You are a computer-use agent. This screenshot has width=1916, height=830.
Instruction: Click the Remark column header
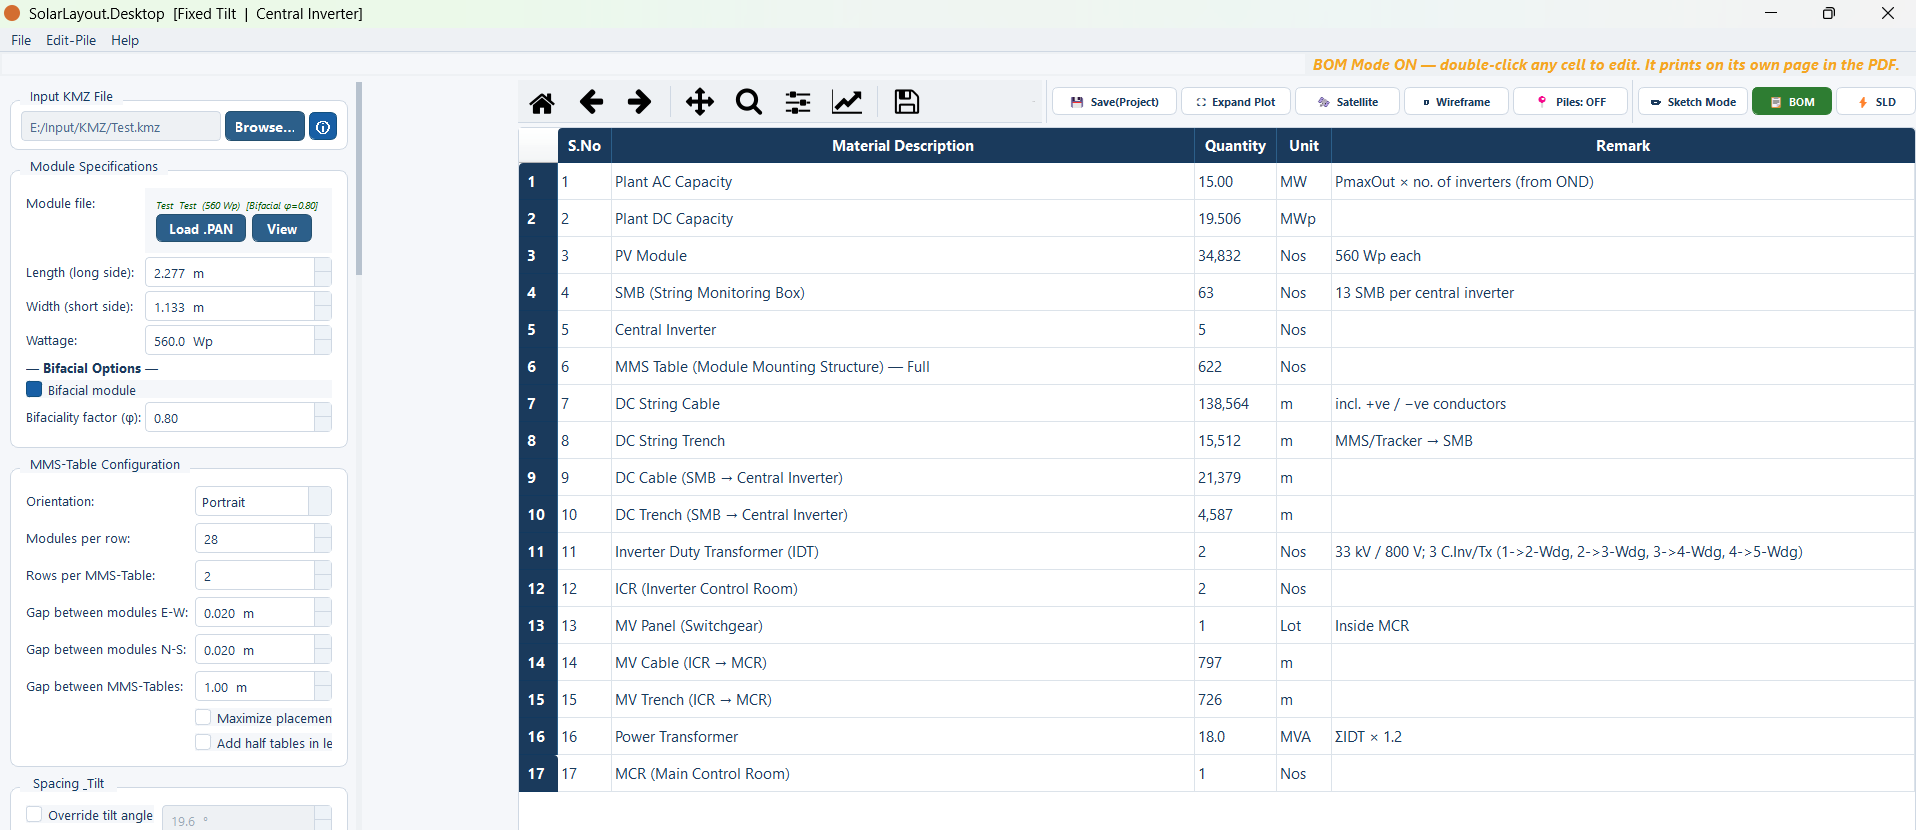tap(1623, 146)
